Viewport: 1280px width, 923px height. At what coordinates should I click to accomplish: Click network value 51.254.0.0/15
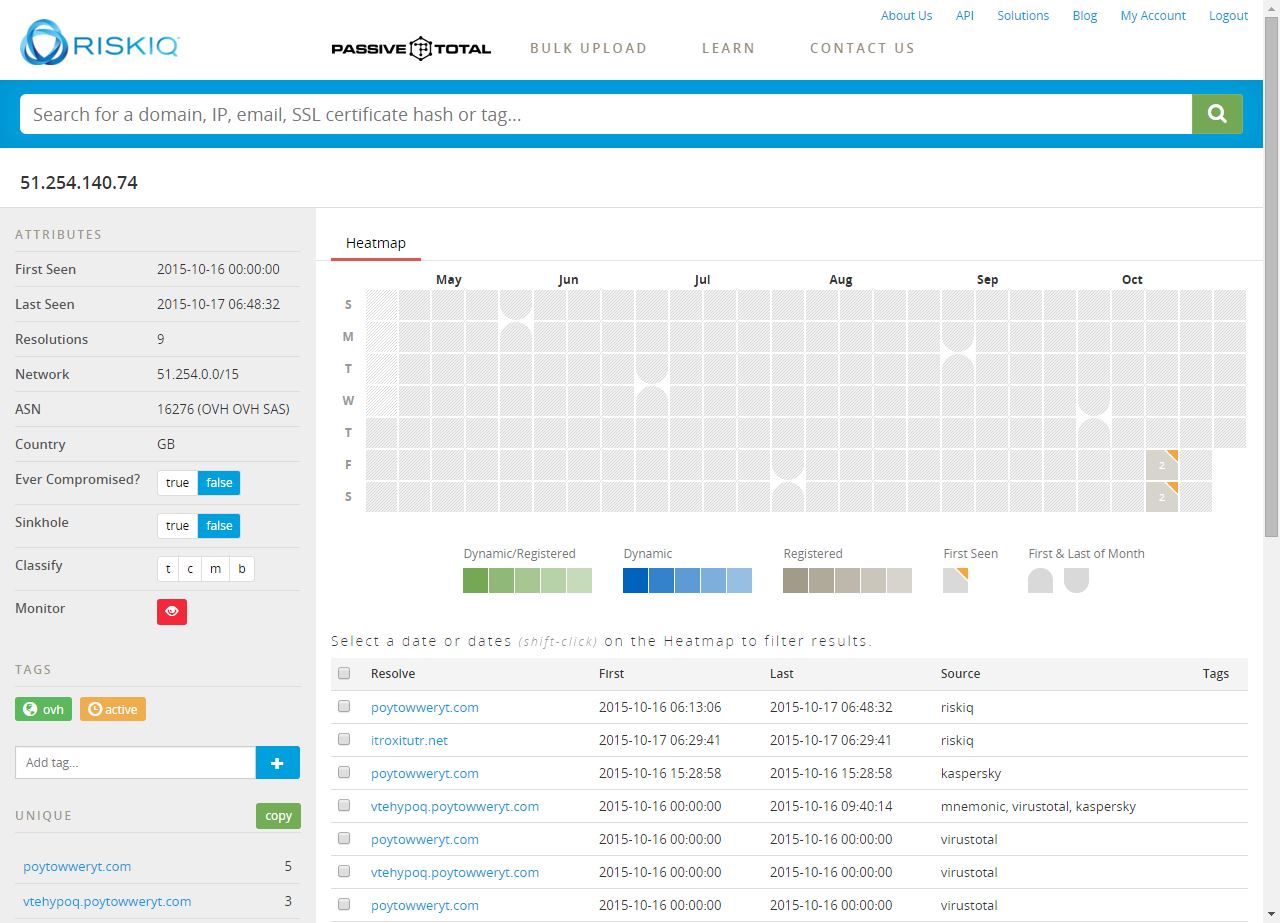click(x=198, y=374)
